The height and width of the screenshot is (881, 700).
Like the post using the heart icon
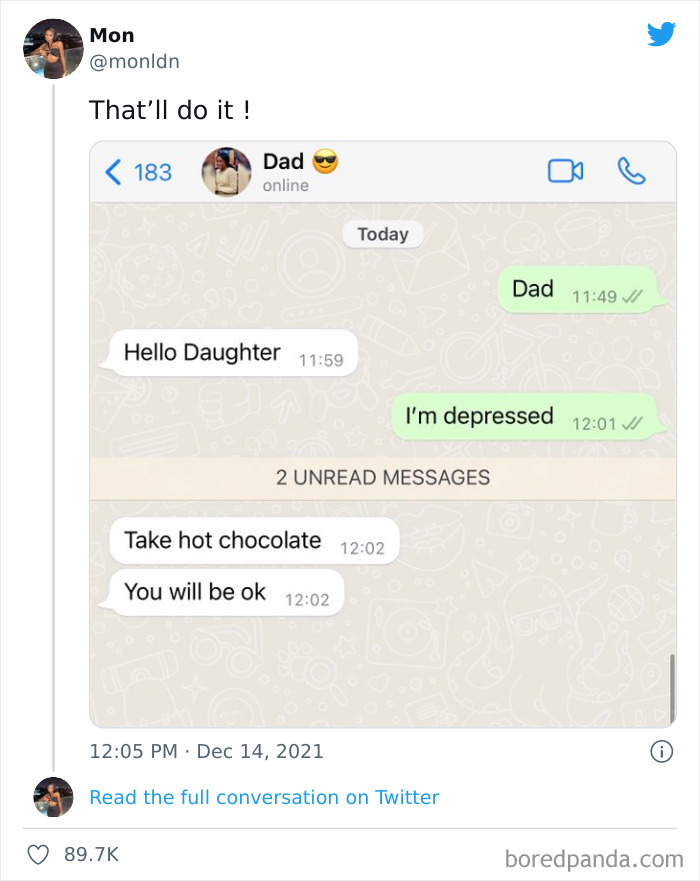click(38, 853)
